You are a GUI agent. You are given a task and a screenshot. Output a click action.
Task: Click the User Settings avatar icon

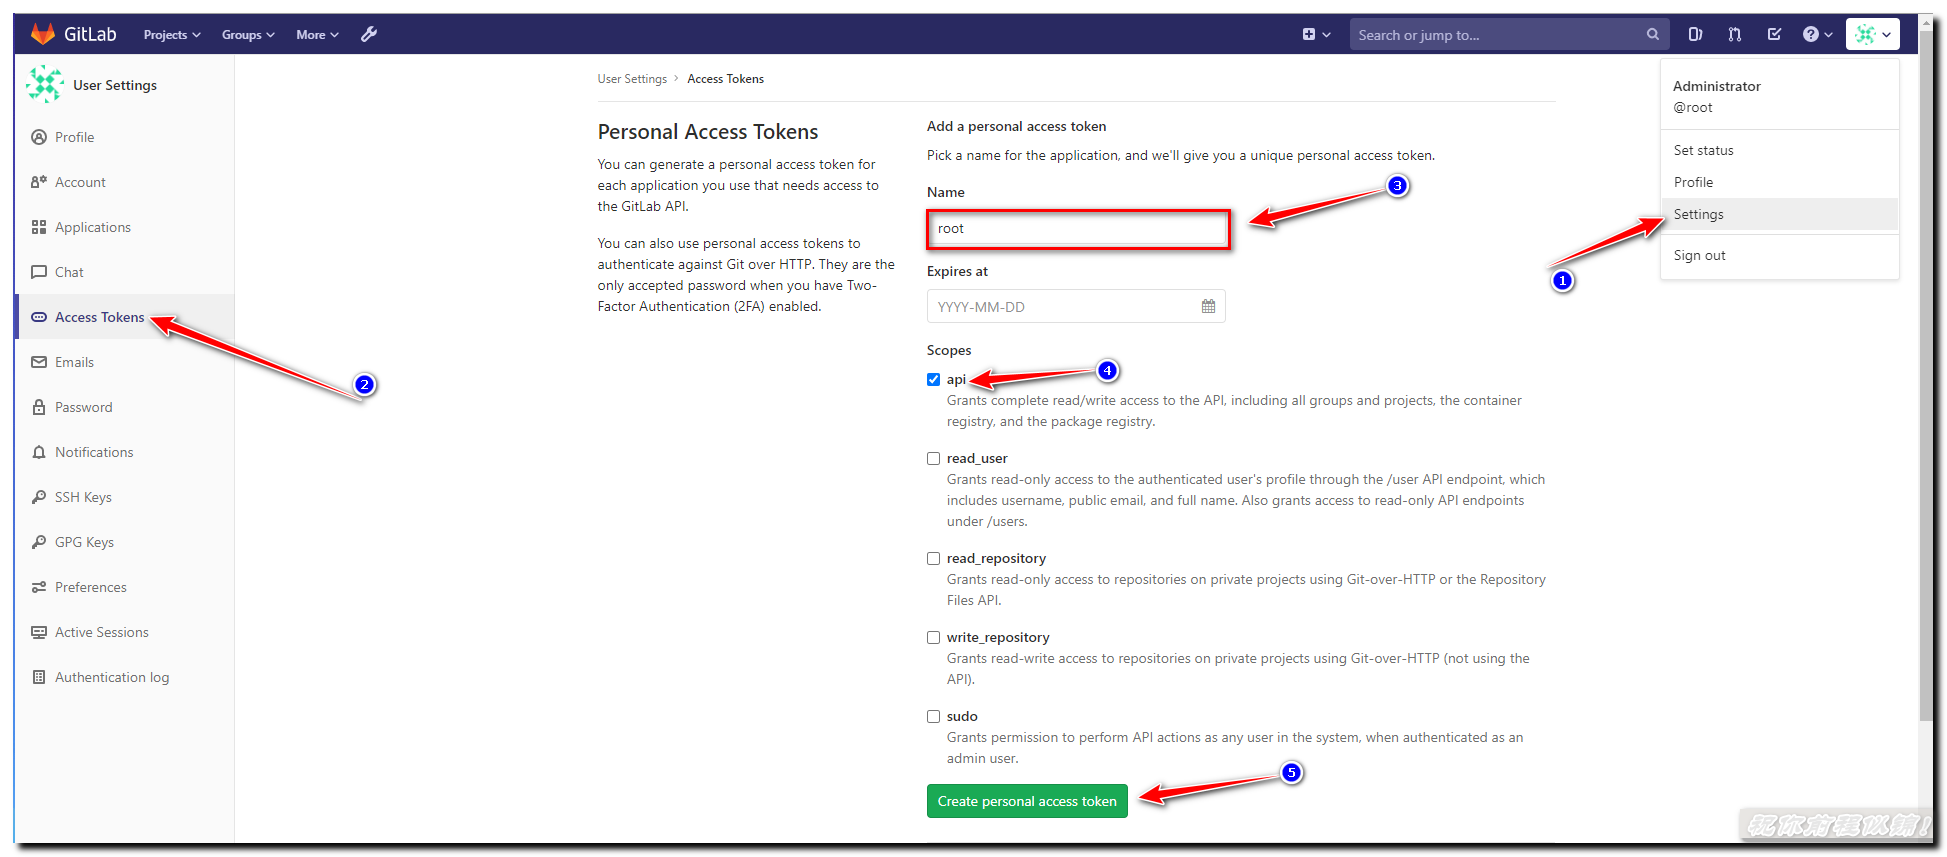pos(45,85)
